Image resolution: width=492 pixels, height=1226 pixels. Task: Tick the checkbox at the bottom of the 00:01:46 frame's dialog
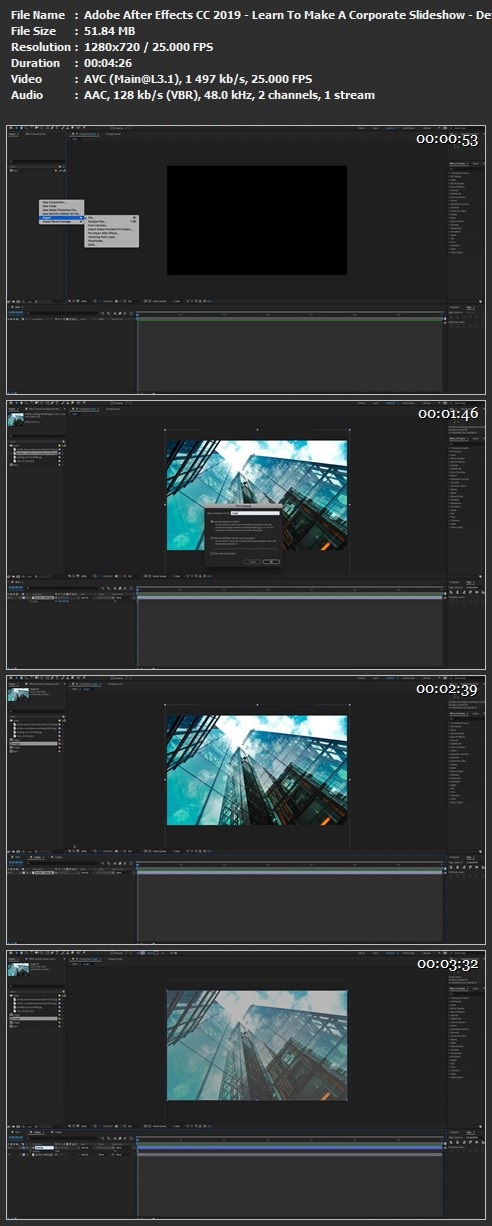click(x=212, y=553)
